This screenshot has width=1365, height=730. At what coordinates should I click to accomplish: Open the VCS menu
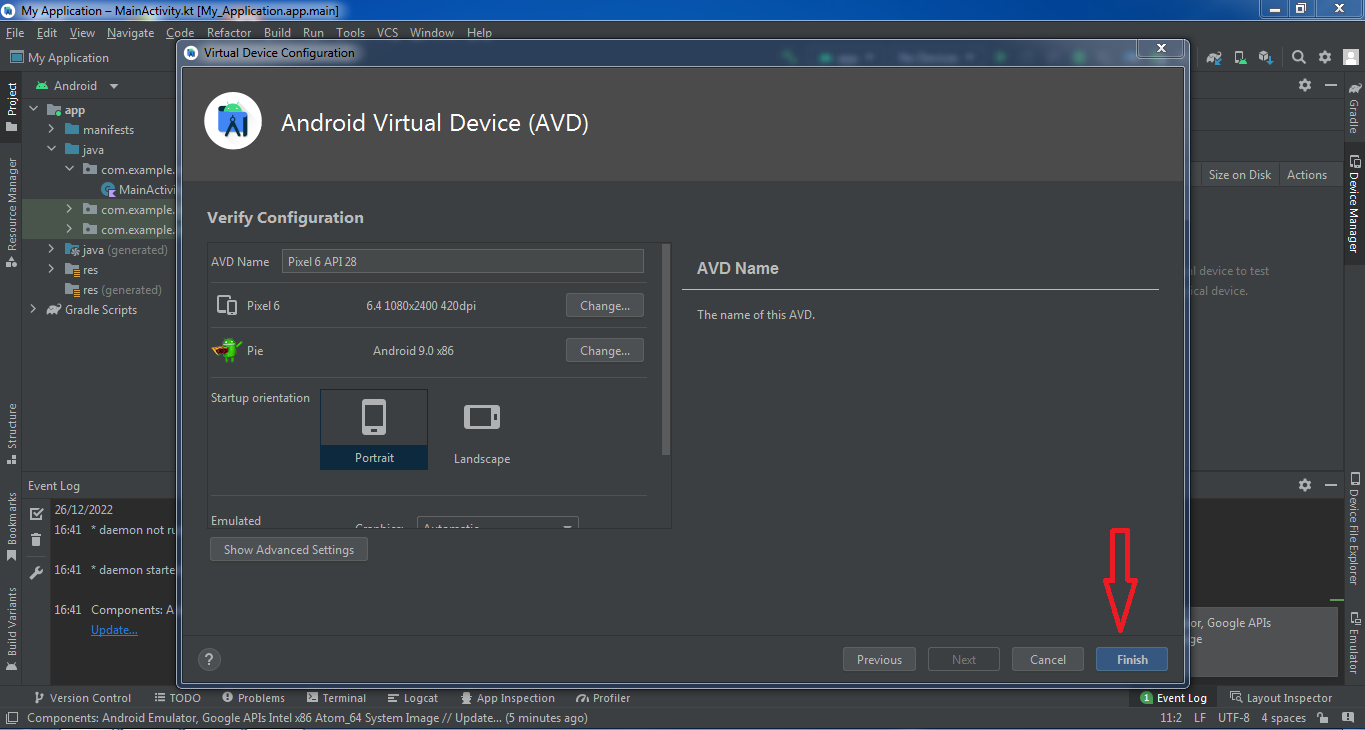(387, 33)
